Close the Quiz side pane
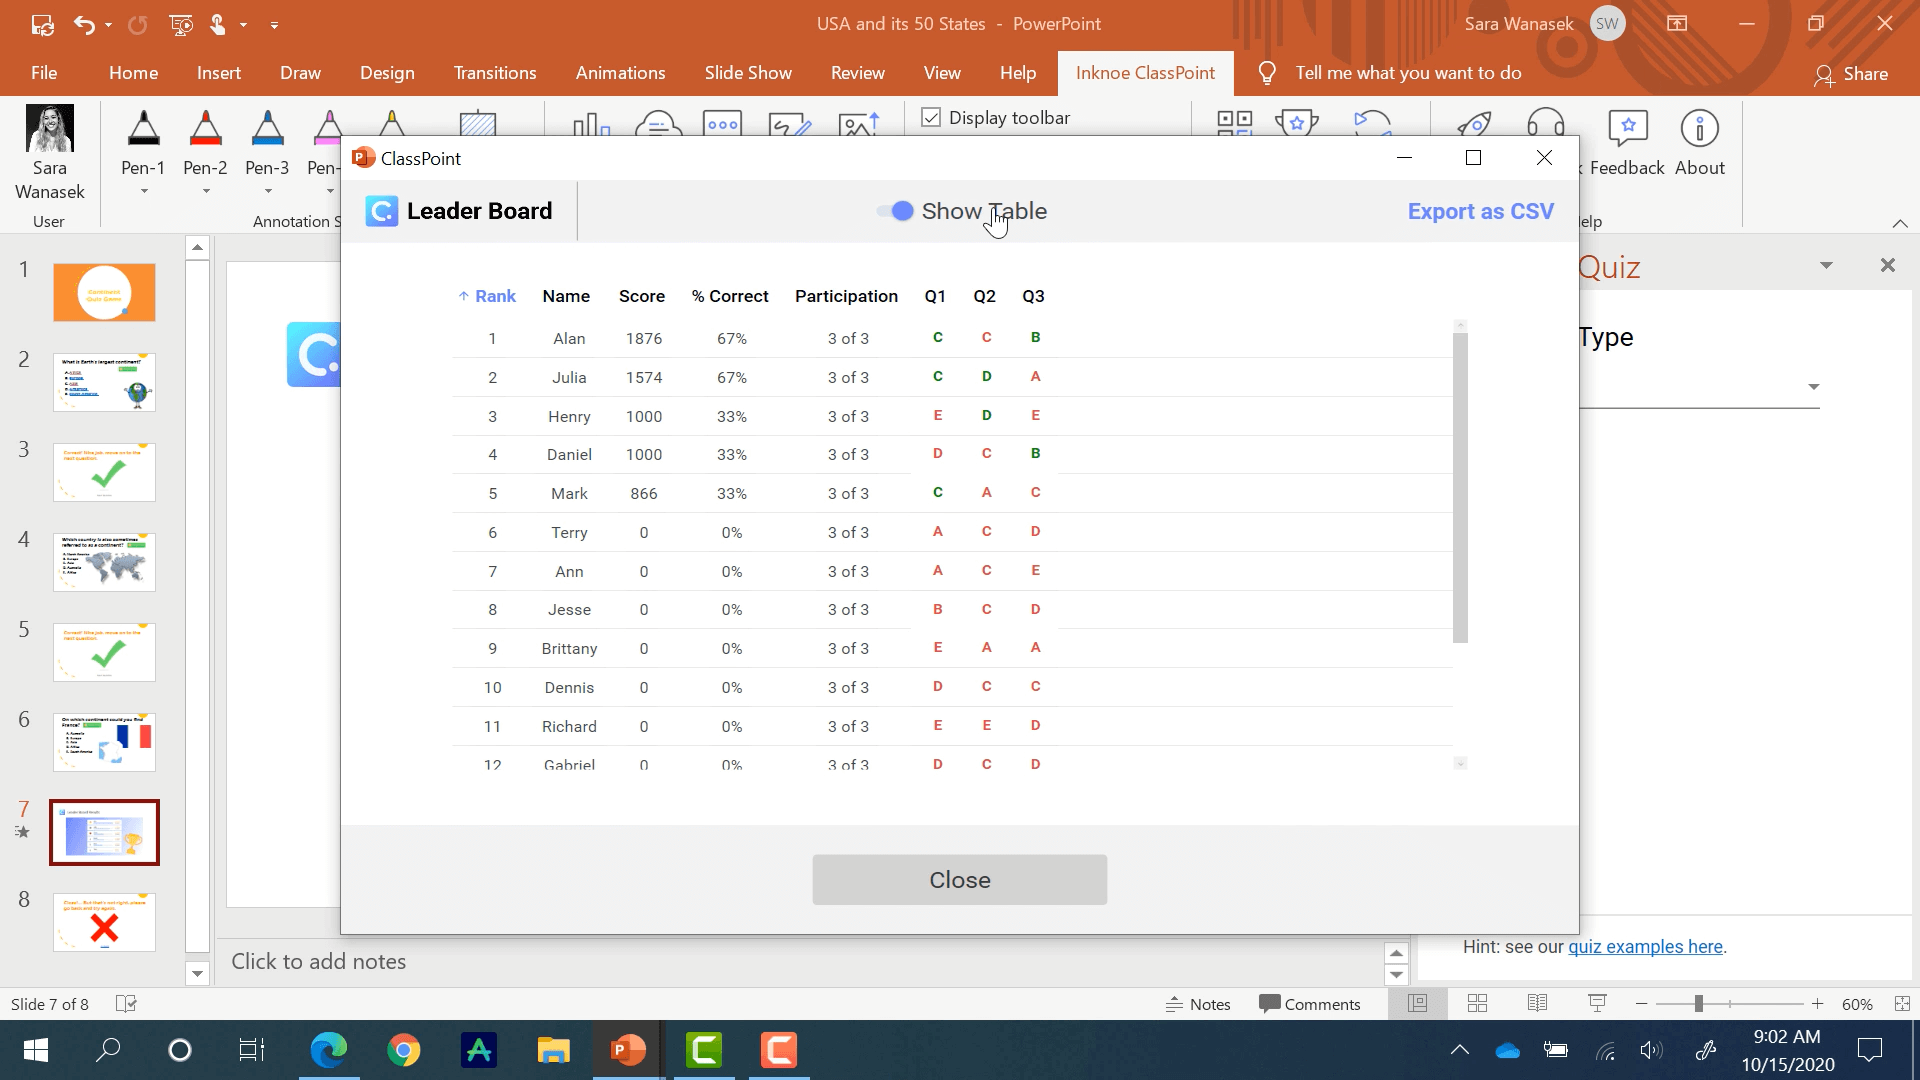The width and height of the screenshot is (1920, 1080). pyautogui.click(x=1888, y=265)
